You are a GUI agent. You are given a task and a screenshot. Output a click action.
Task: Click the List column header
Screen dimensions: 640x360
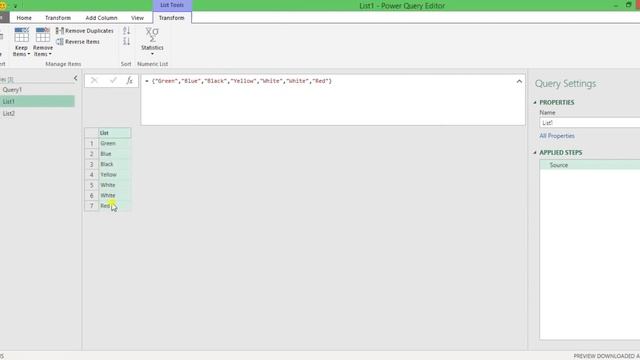(115, 133)
